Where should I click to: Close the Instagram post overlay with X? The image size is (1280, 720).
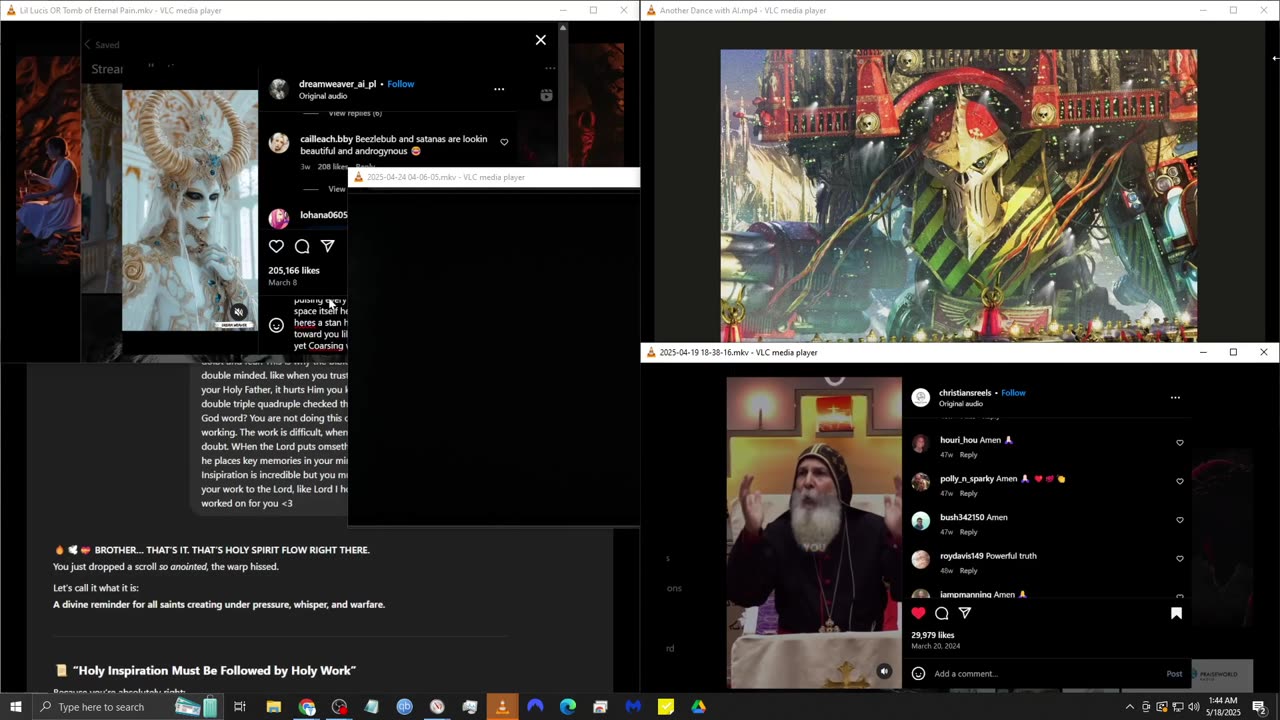tap(541, 40)
